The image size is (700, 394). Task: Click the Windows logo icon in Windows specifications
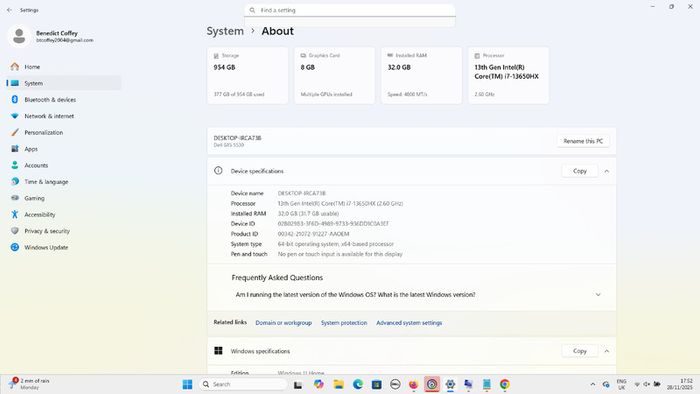coord(218,351)
